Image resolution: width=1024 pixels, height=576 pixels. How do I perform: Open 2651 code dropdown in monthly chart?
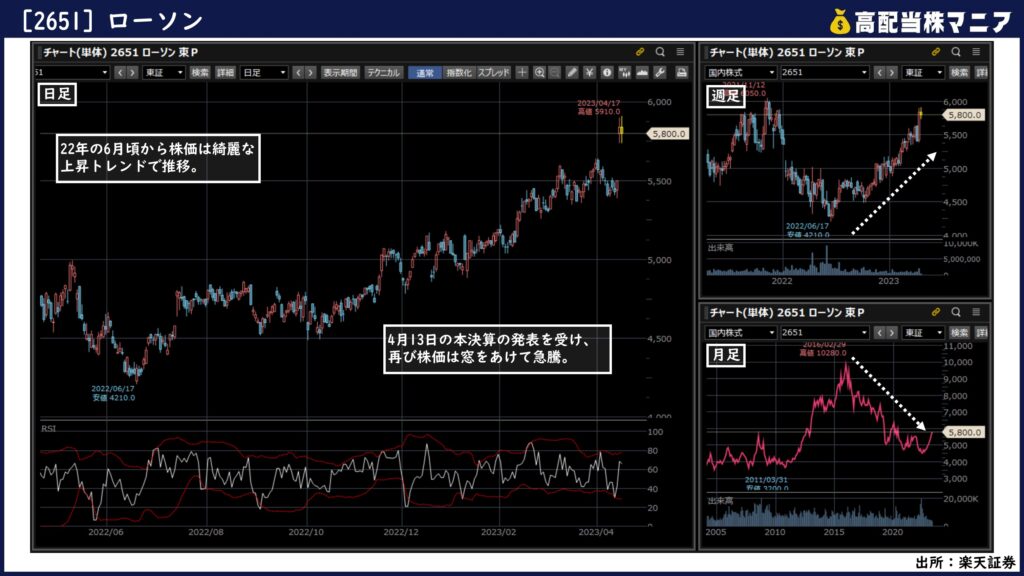click(824, 333)
